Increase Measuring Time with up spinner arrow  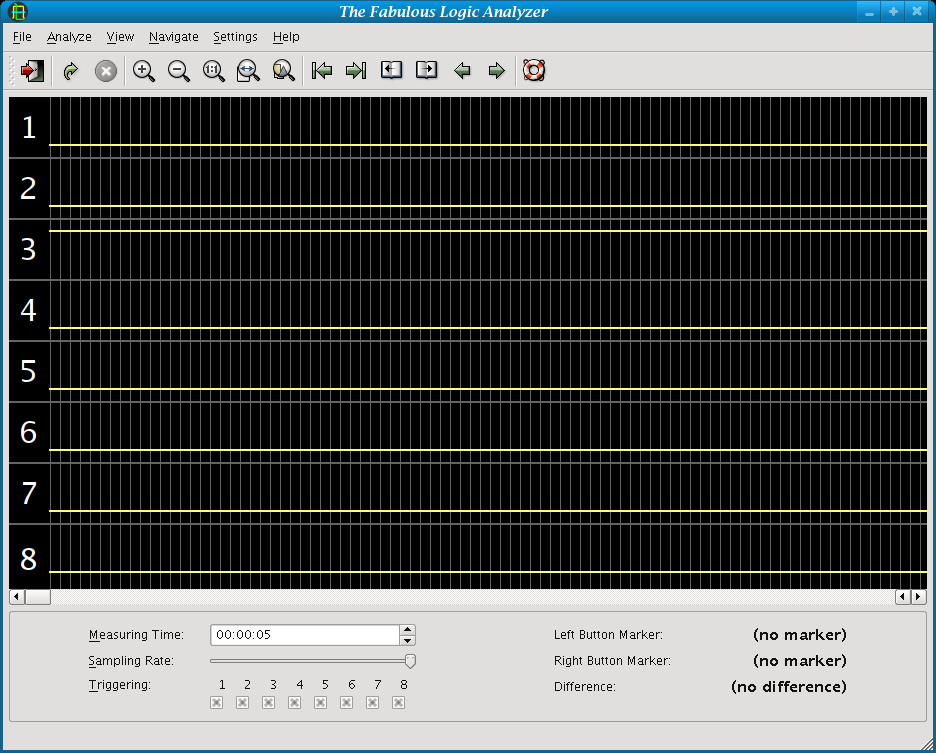coord(407,630)
